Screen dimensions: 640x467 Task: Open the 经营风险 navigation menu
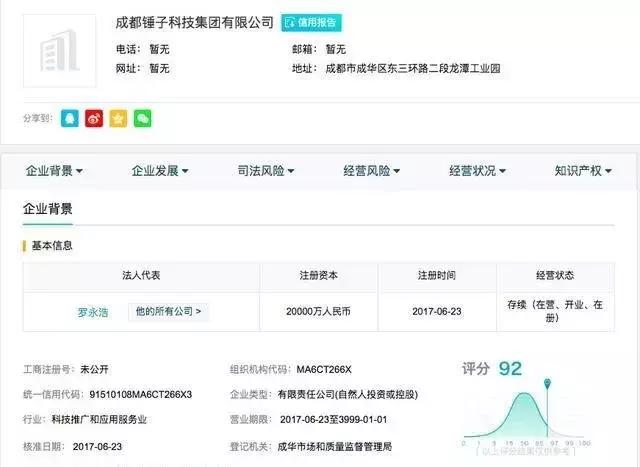[x=372, y=171]
